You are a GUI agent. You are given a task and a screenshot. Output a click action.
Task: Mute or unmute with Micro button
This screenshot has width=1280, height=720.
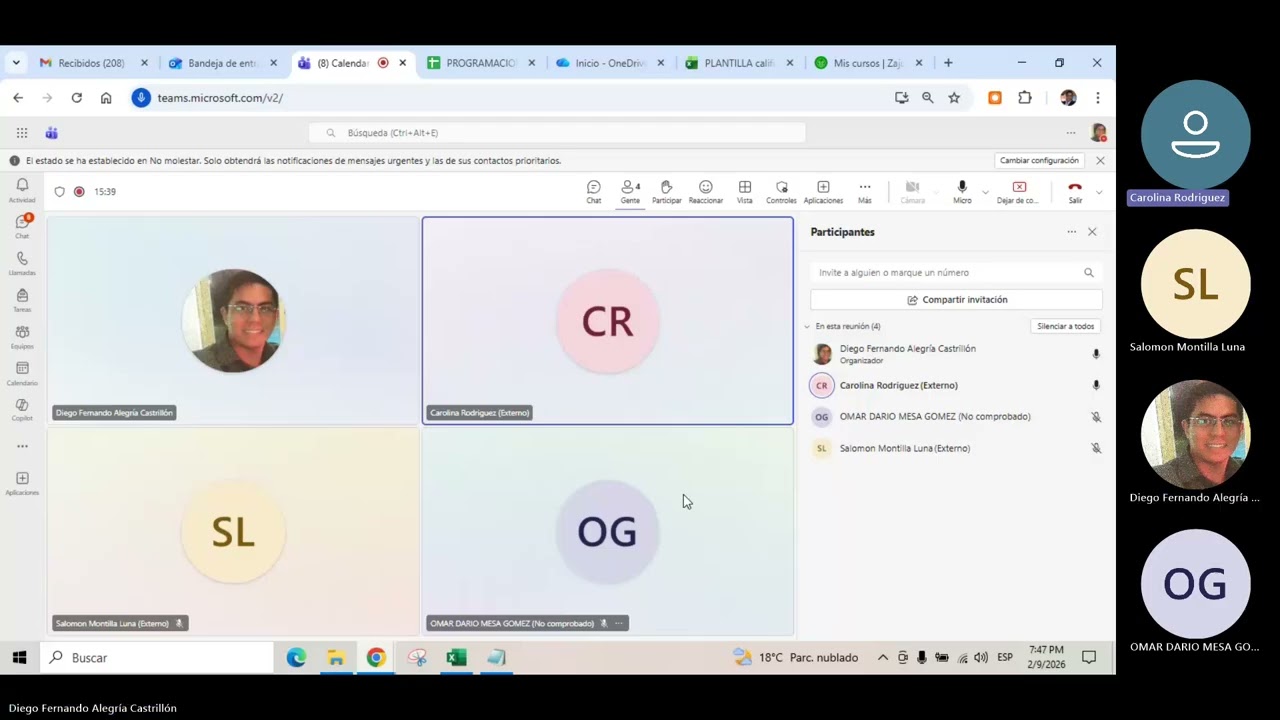[962, 192]
